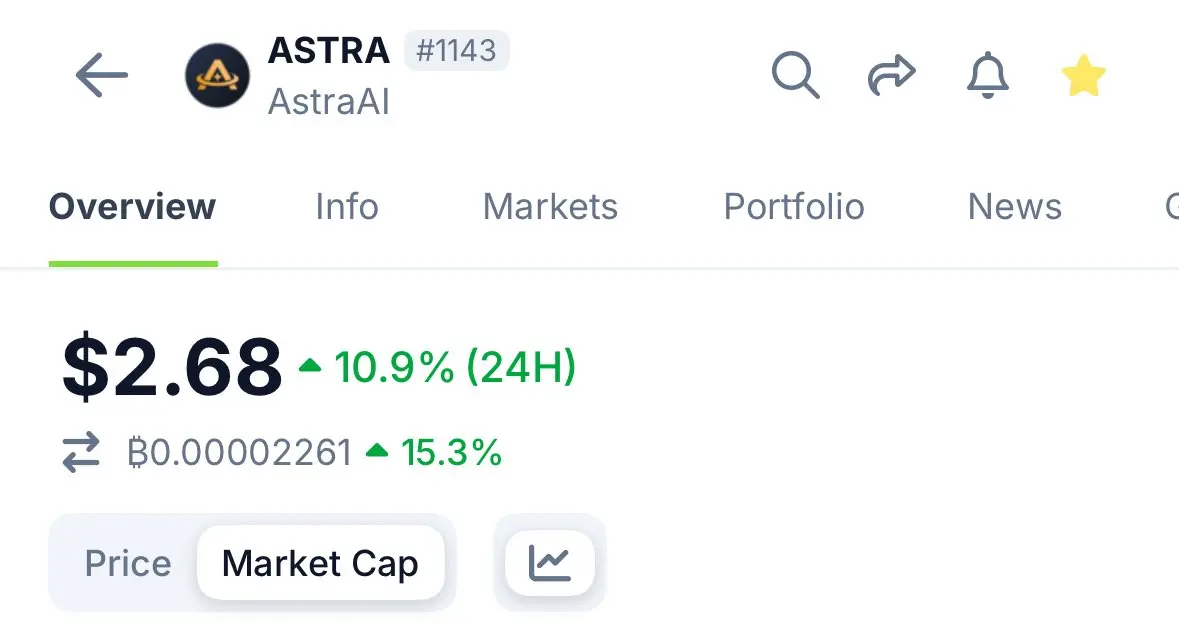Open the News tab

coord(1014,207)
